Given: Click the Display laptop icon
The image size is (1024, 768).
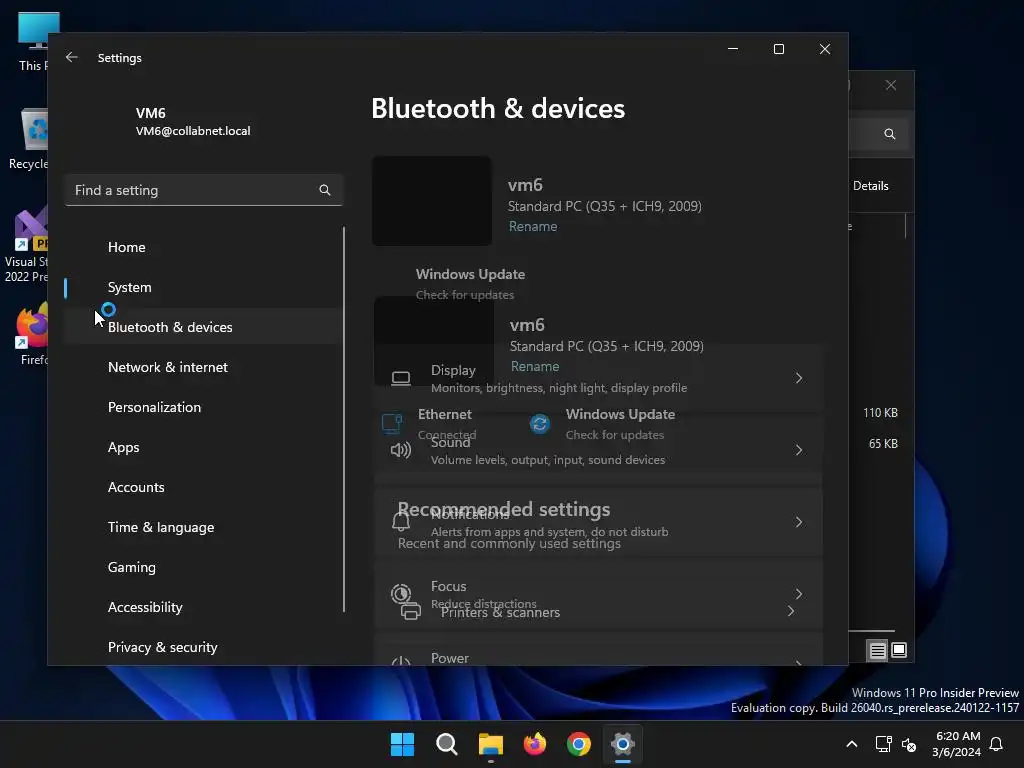Looking at the screenshot, I should pyautogui.click(x=401, y=379).
